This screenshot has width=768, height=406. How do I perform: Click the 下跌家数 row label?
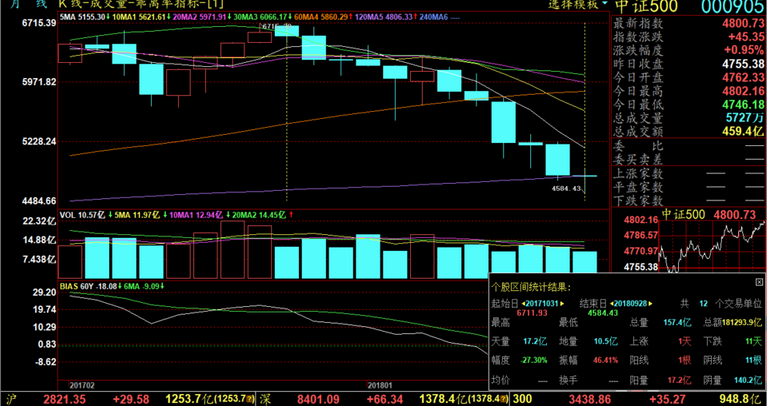(x=638, y=200)
